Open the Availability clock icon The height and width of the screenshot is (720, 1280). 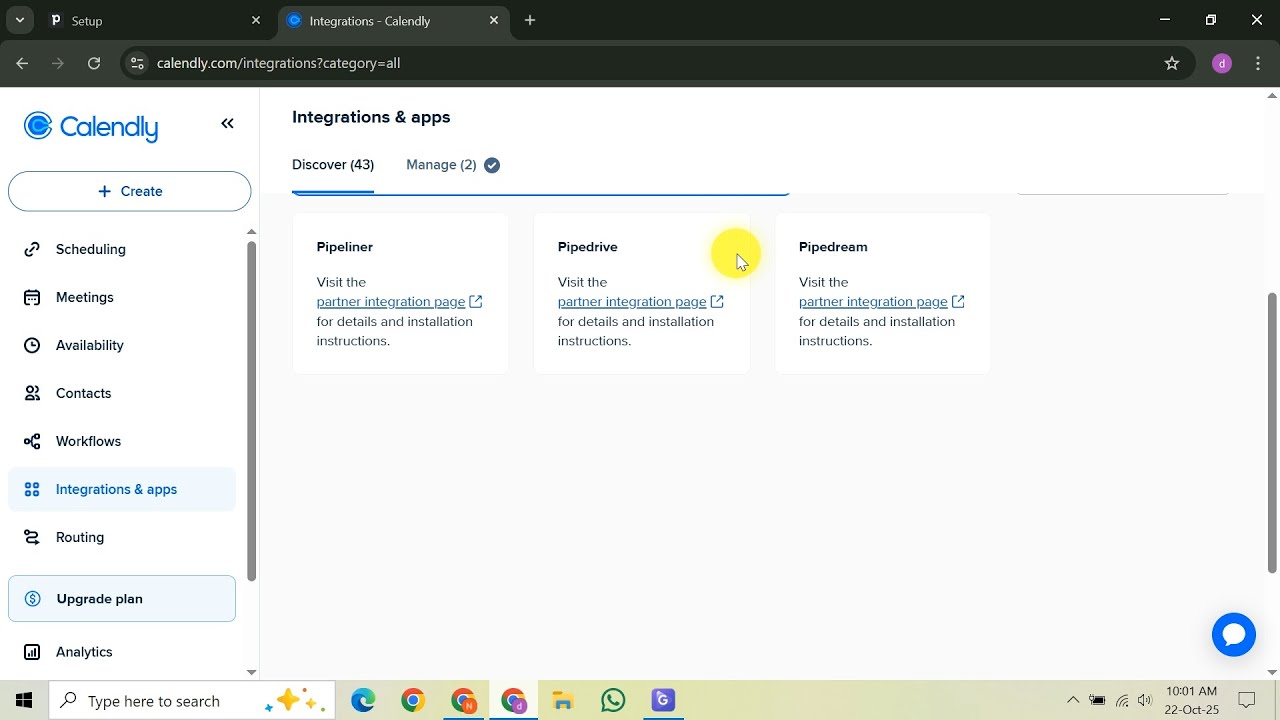pyautogui.click(x=32, y=345)
